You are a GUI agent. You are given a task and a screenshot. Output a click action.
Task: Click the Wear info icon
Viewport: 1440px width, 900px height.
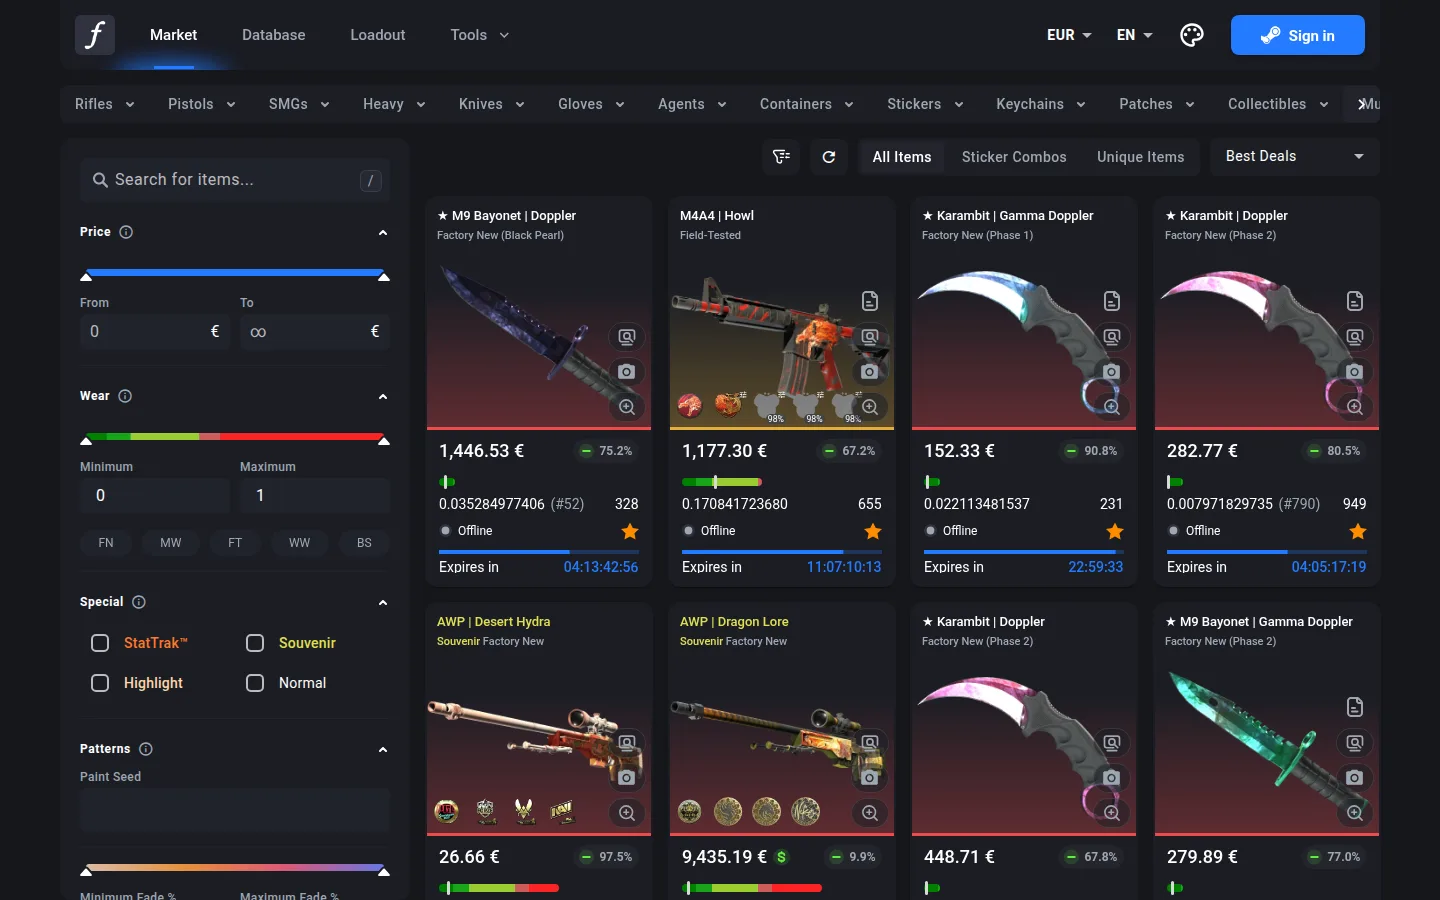(125, 396)
